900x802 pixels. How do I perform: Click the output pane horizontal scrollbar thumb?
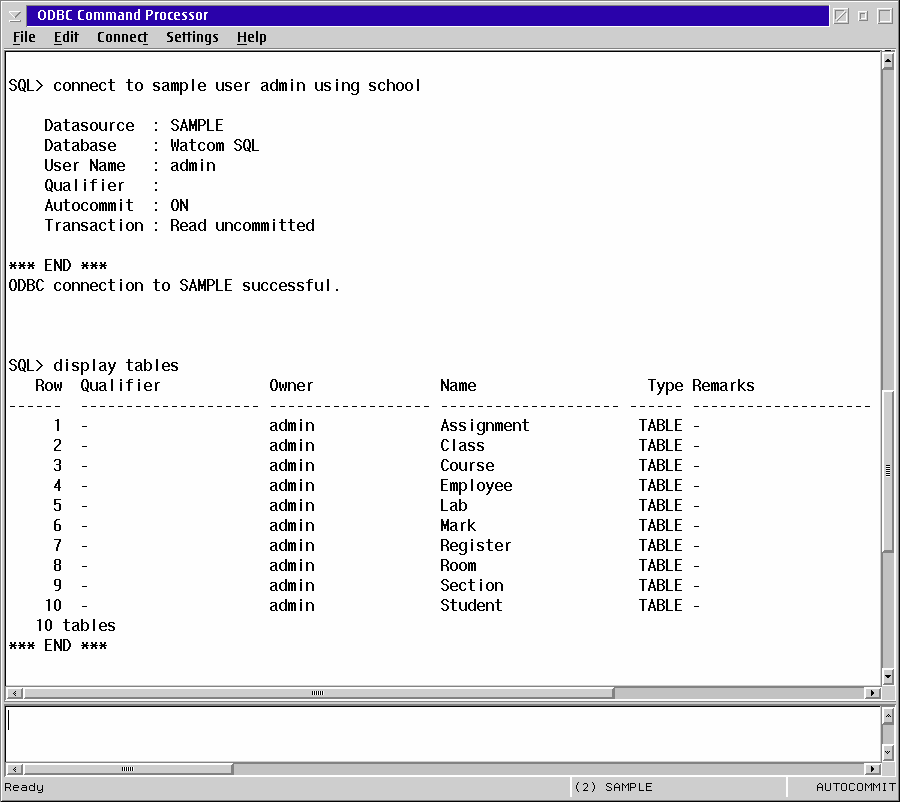pos(319,693)
